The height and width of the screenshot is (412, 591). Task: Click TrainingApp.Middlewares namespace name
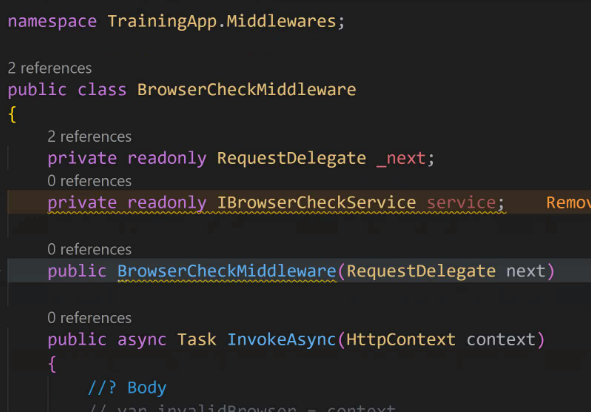[x=222, y=21]
